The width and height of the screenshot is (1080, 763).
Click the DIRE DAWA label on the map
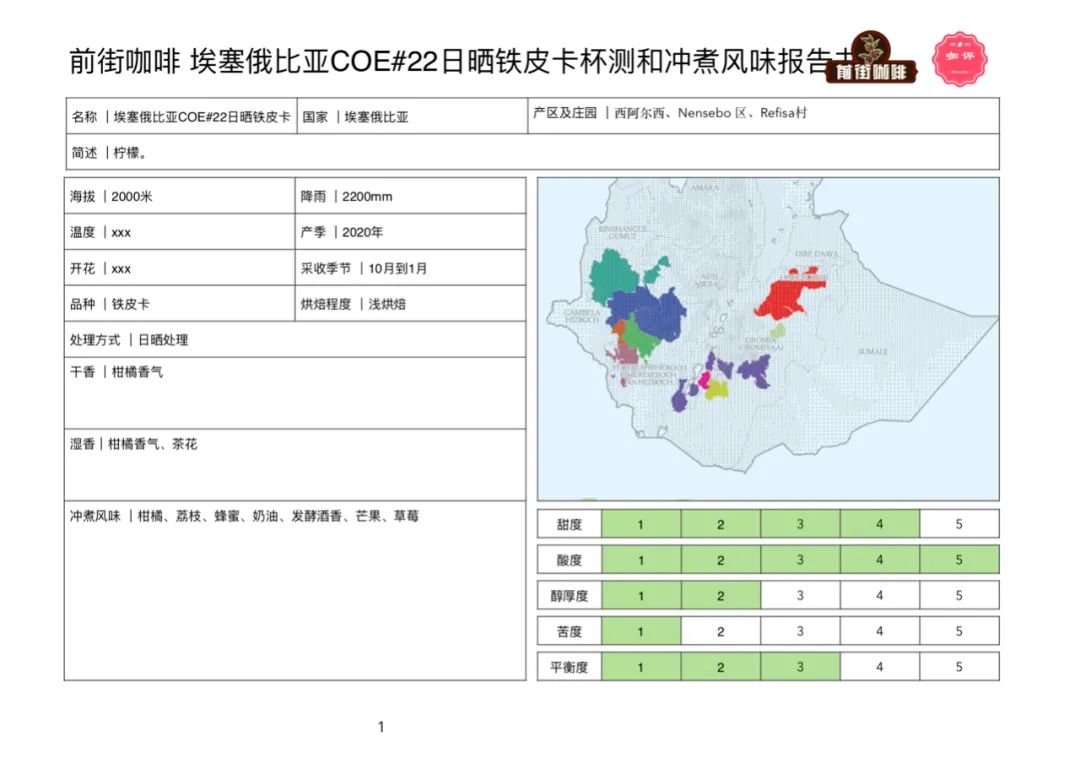click(x=816, y=254)
